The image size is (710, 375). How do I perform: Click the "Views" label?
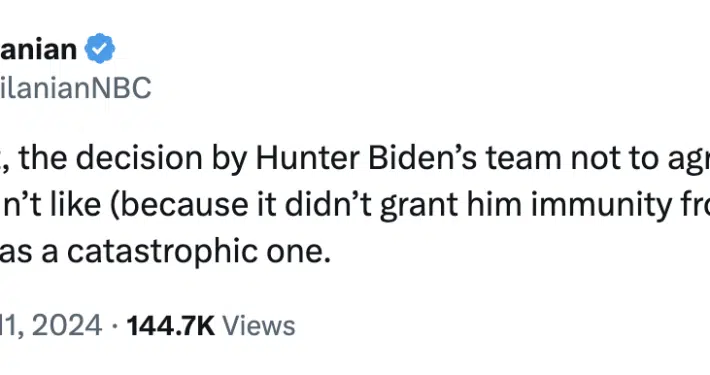pyautogui.click(x=259, y=326)
